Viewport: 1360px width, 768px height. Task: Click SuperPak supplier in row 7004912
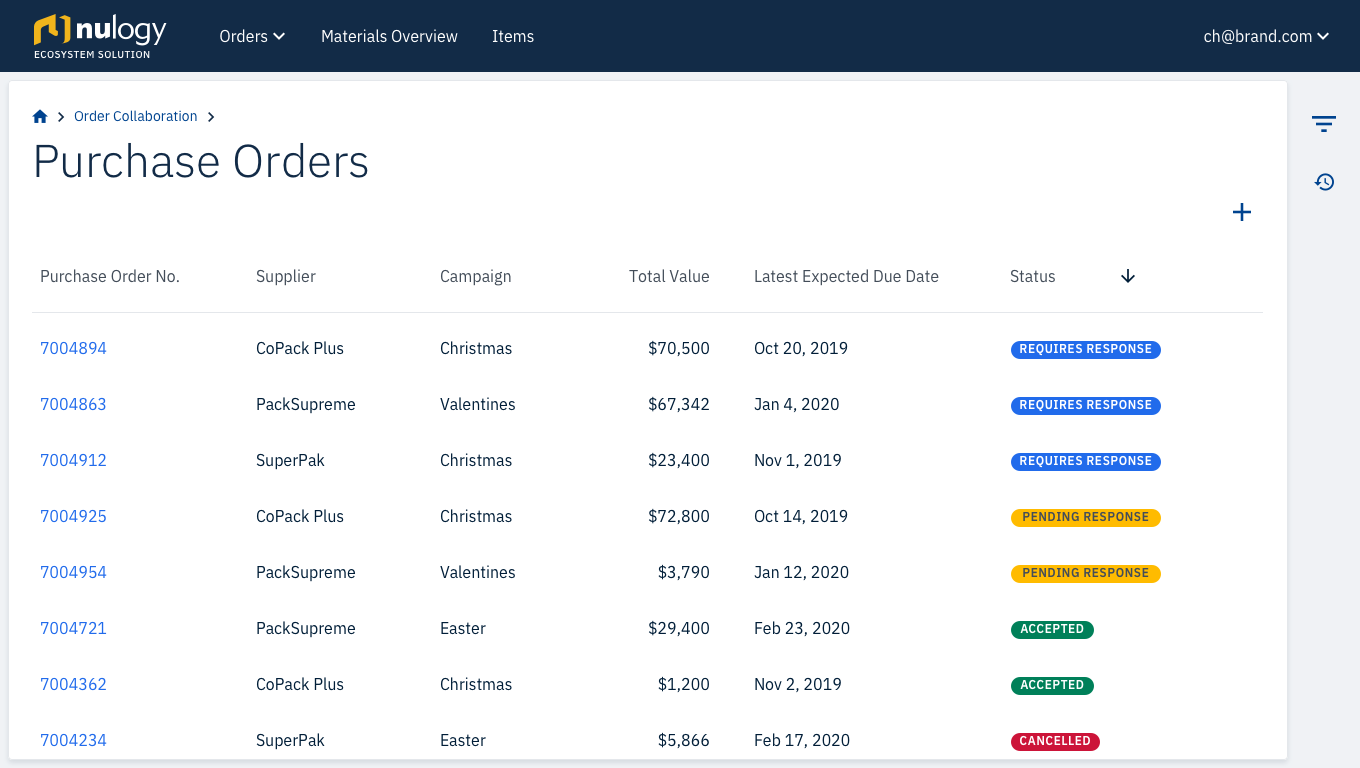click(x=290, y=460)
